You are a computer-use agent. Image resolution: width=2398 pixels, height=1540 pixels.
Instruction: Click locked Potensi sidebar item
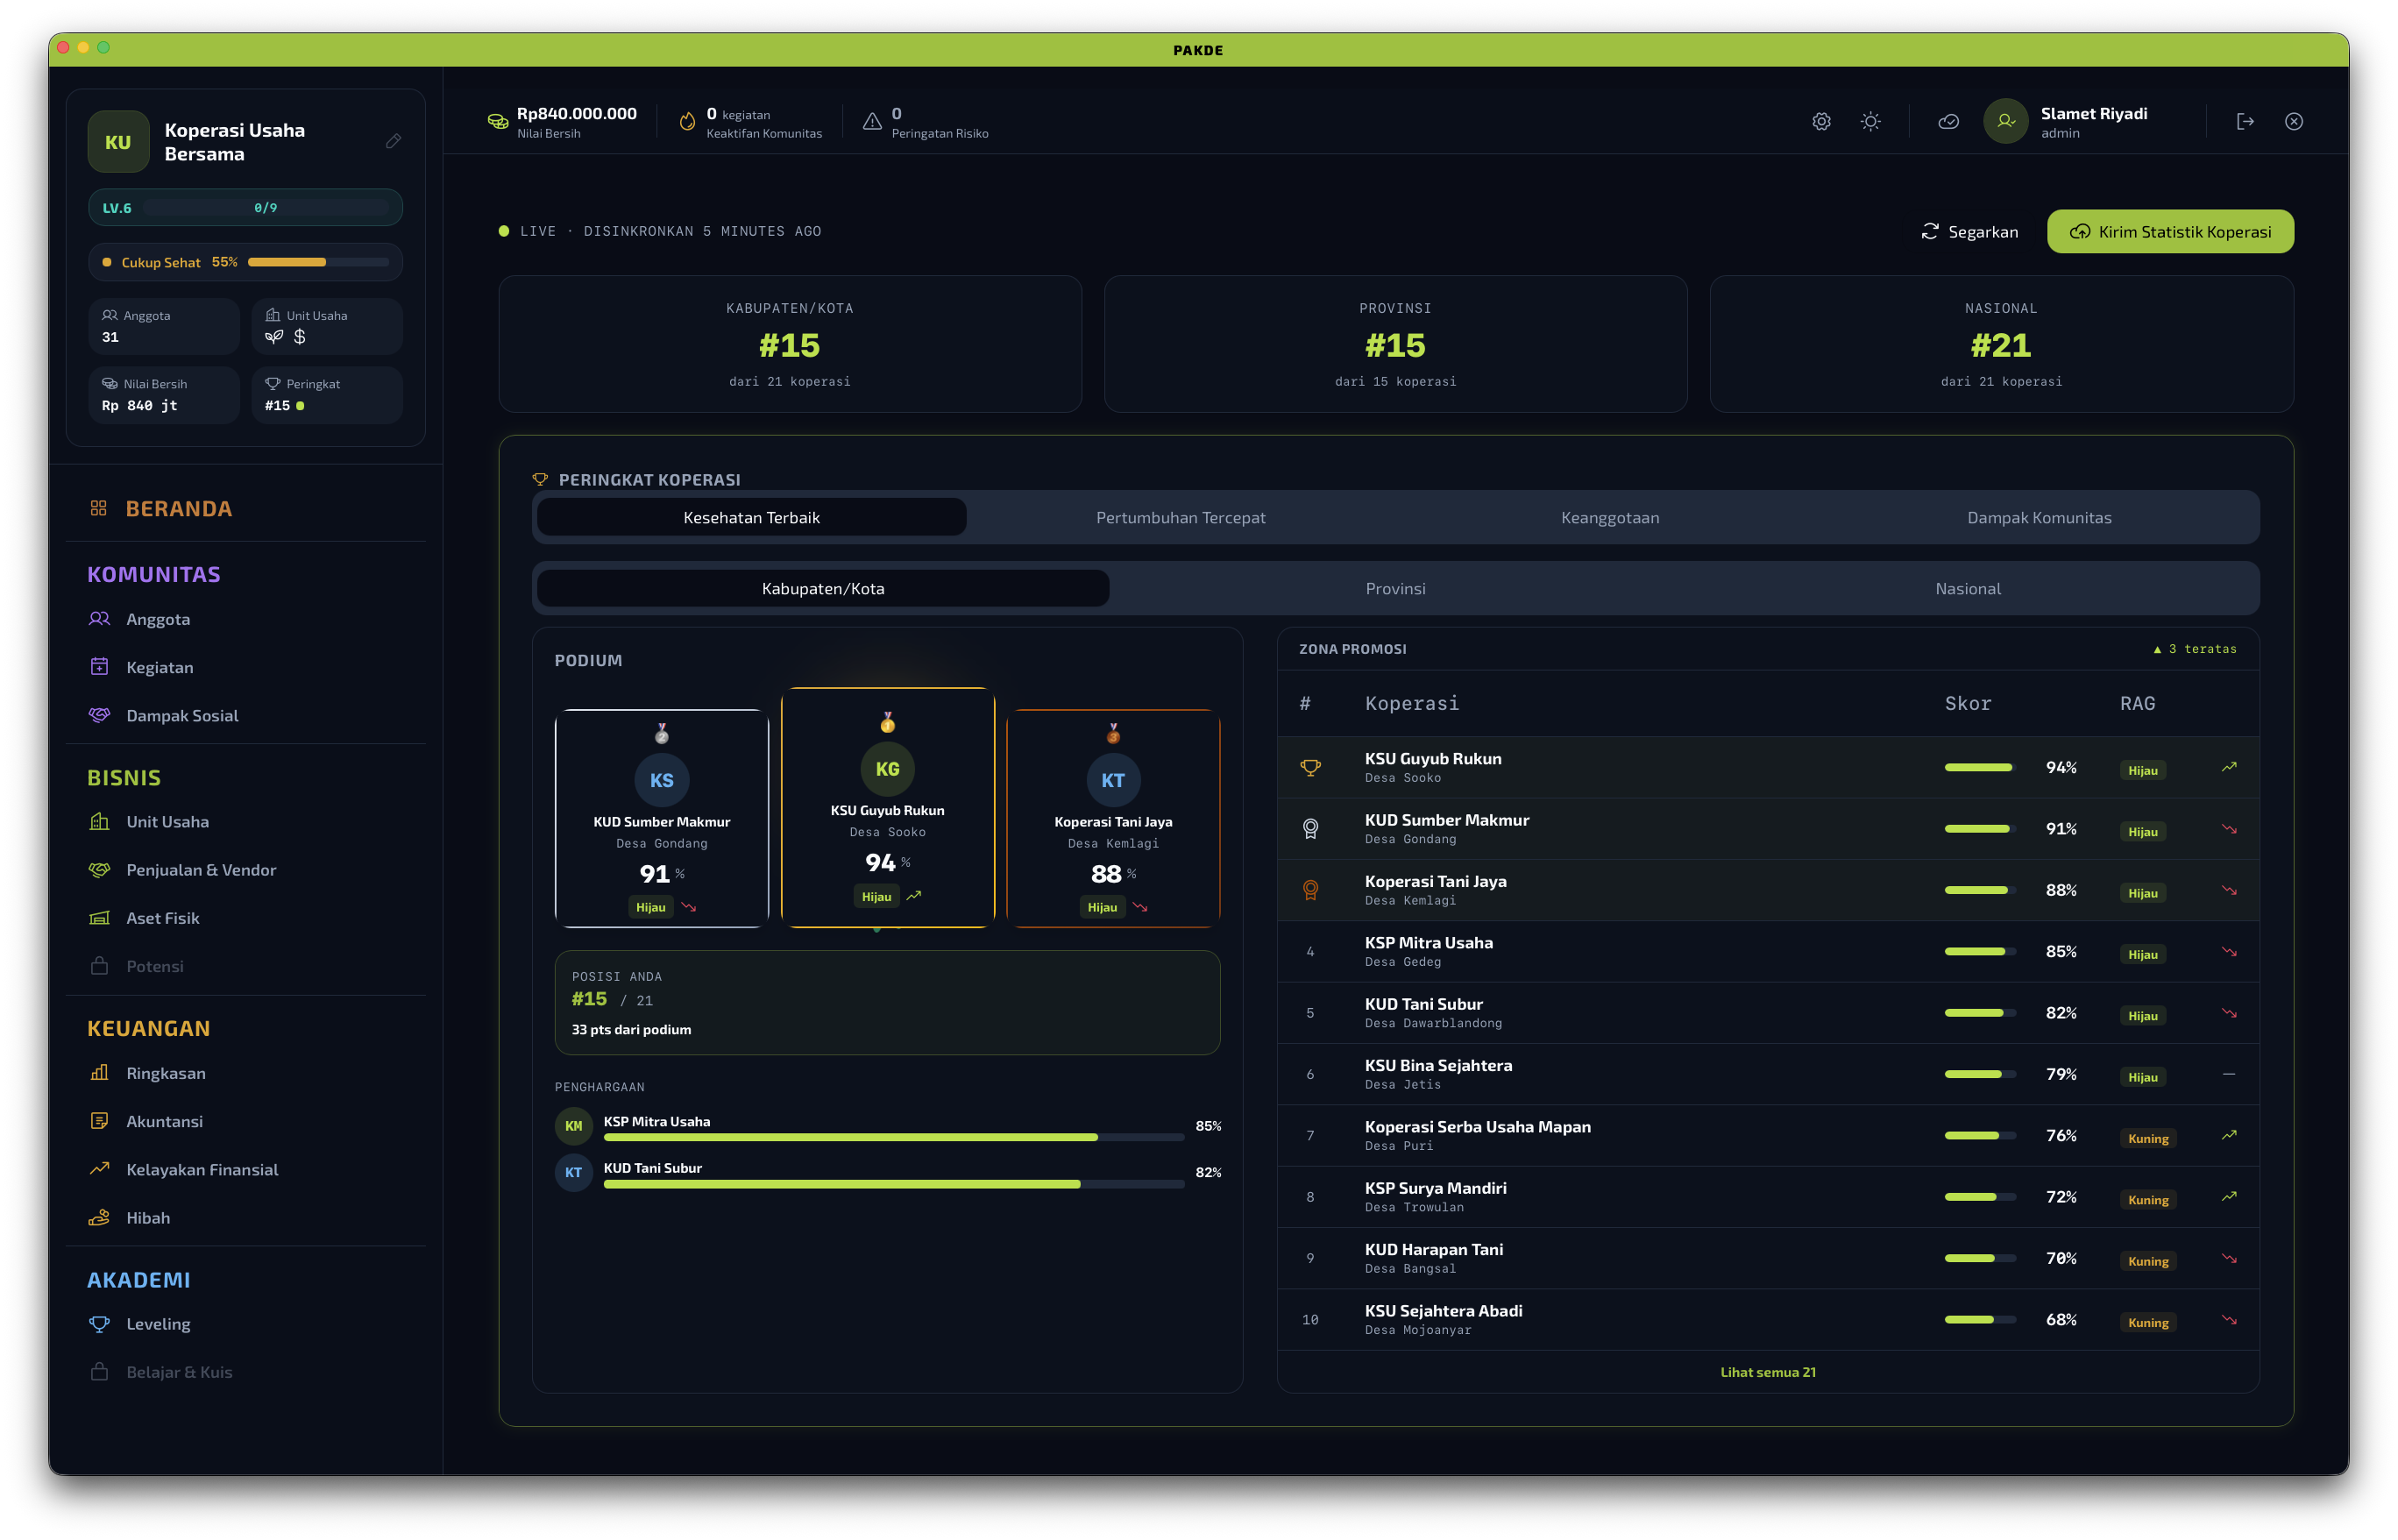(x=245, y=966)
